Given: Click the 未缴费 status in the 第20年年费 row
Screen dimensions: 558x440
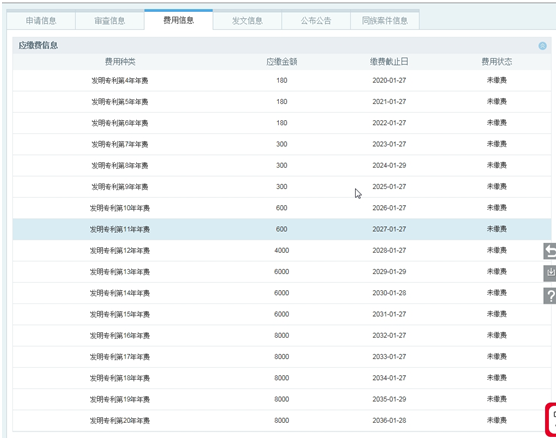Looking at the screenshot, I should 497,420.
